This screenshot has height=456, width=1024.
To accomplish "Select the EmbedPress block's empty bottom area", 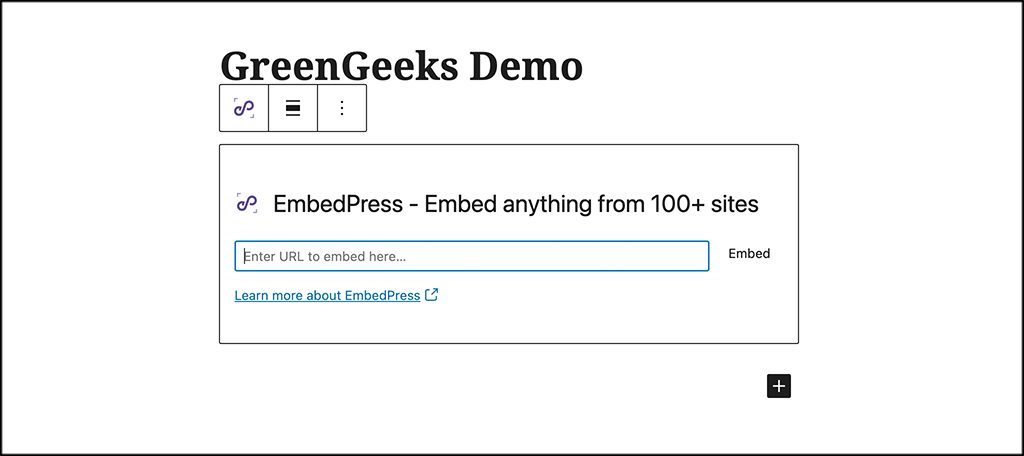I will tap(509, 323).
